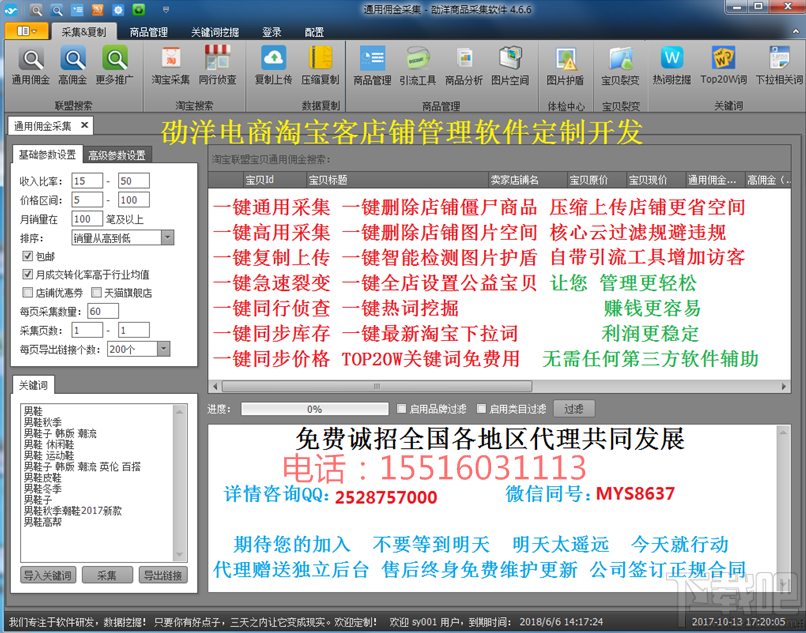Open the 下拉相关词 tool
Screen dimensions: 806x633
point(779,65)
